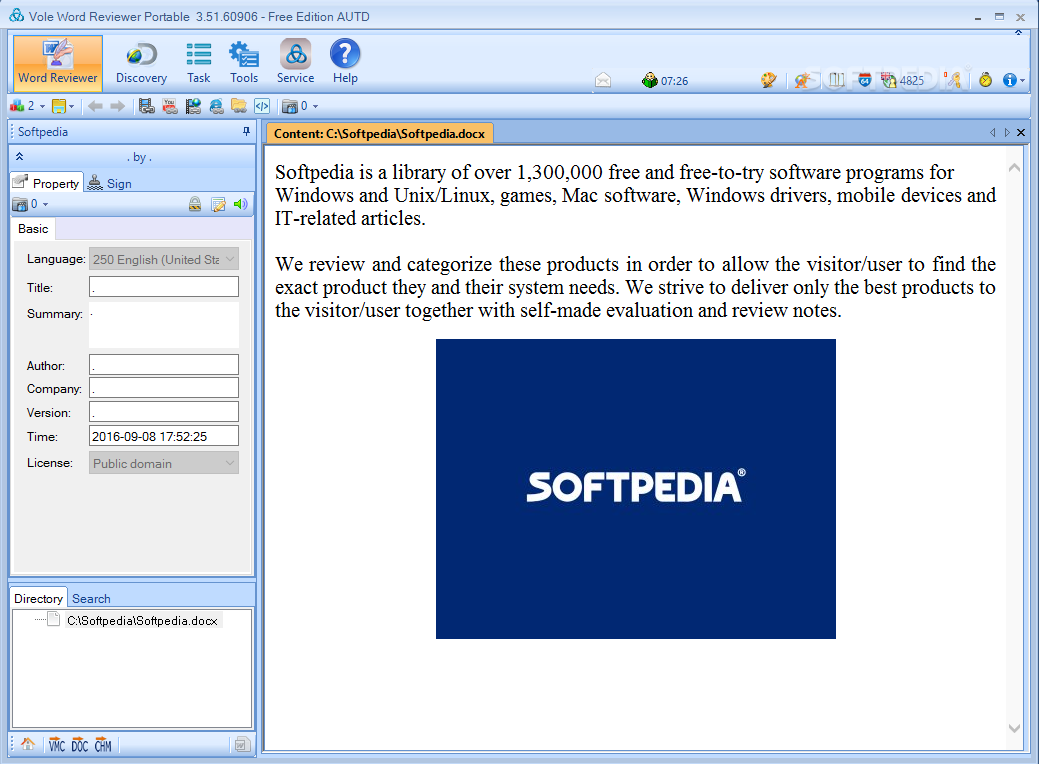Open dropdown arrow next to blocks icon
The height and width of the screenshot is (764, 1039).
tap(42, 106)
